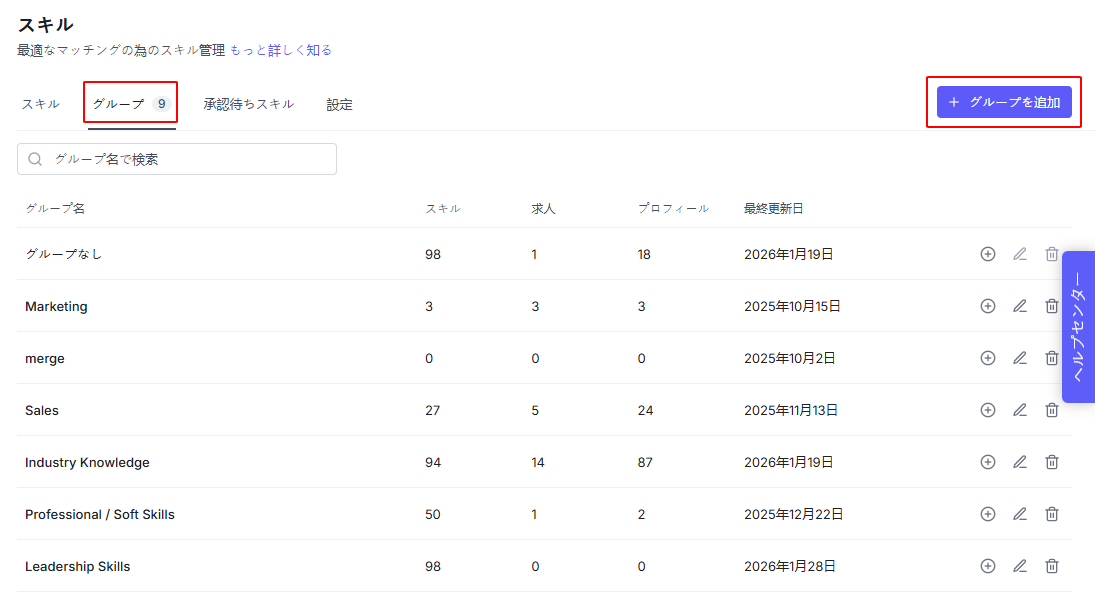This screenshot has width=1095, height=592.
Task: Select the Industry Knowledge group name
Action: (87, 463)
